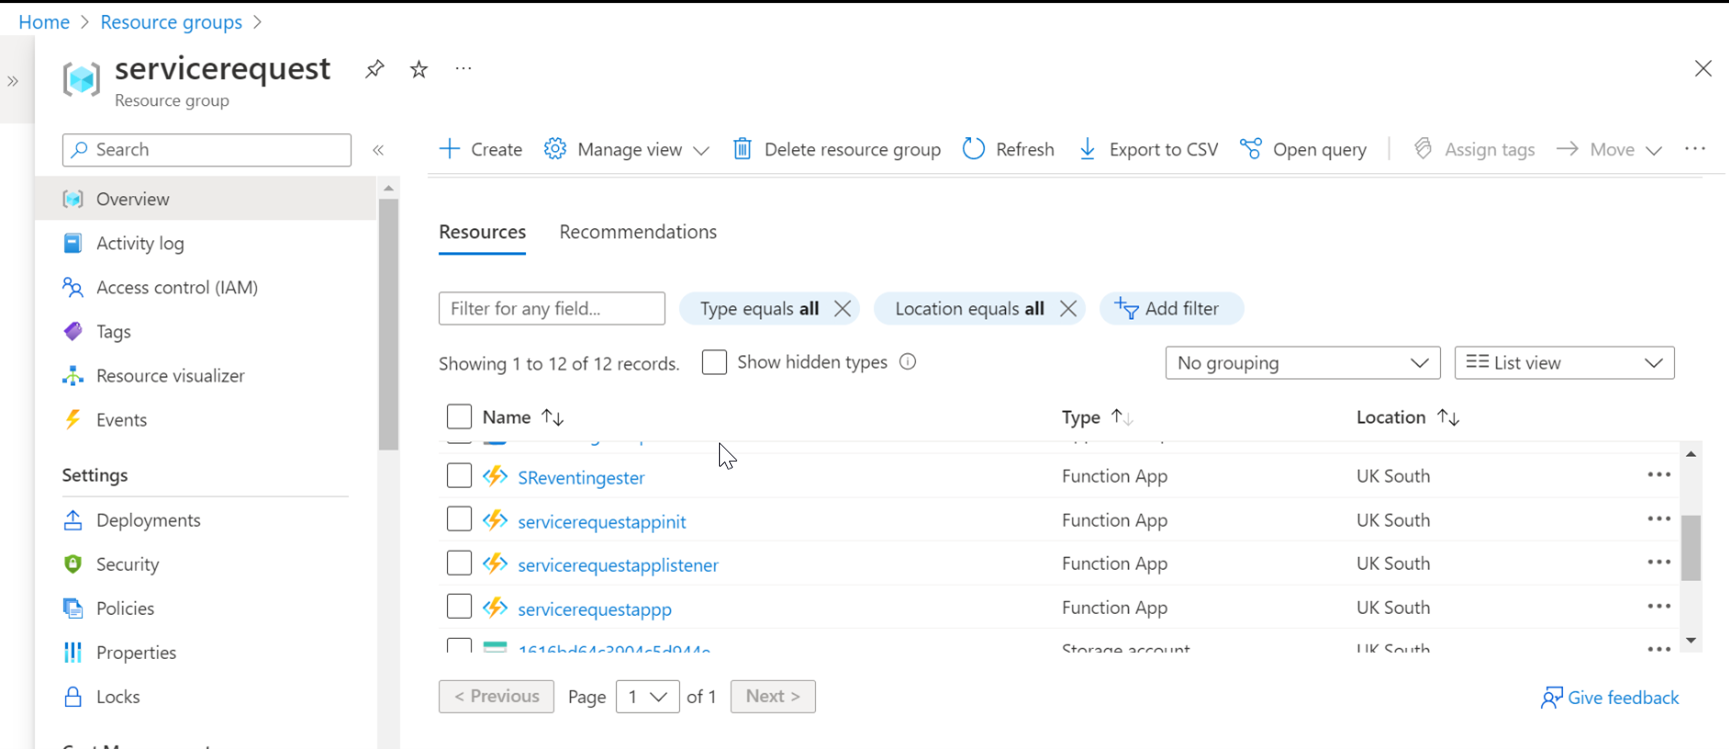Open the Resource visualizer from sidebar
Screen dimensions: 1729x749
coord(170,376)
